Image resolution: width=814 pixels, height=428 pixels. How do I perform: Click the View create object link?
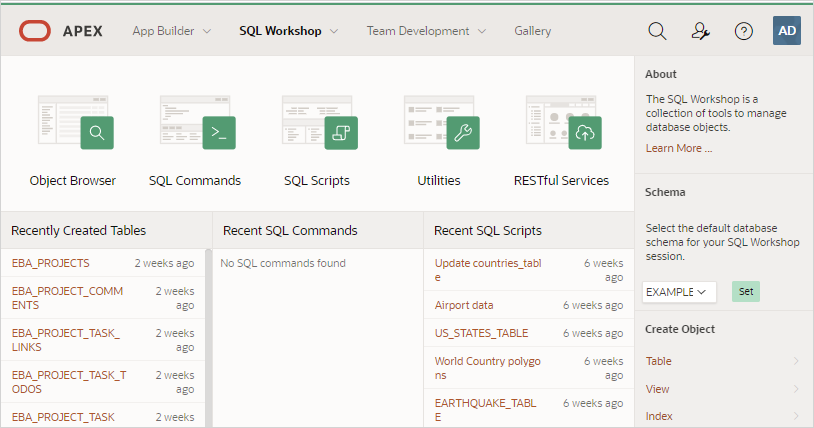pyautogui.click(x=657, y=389)
